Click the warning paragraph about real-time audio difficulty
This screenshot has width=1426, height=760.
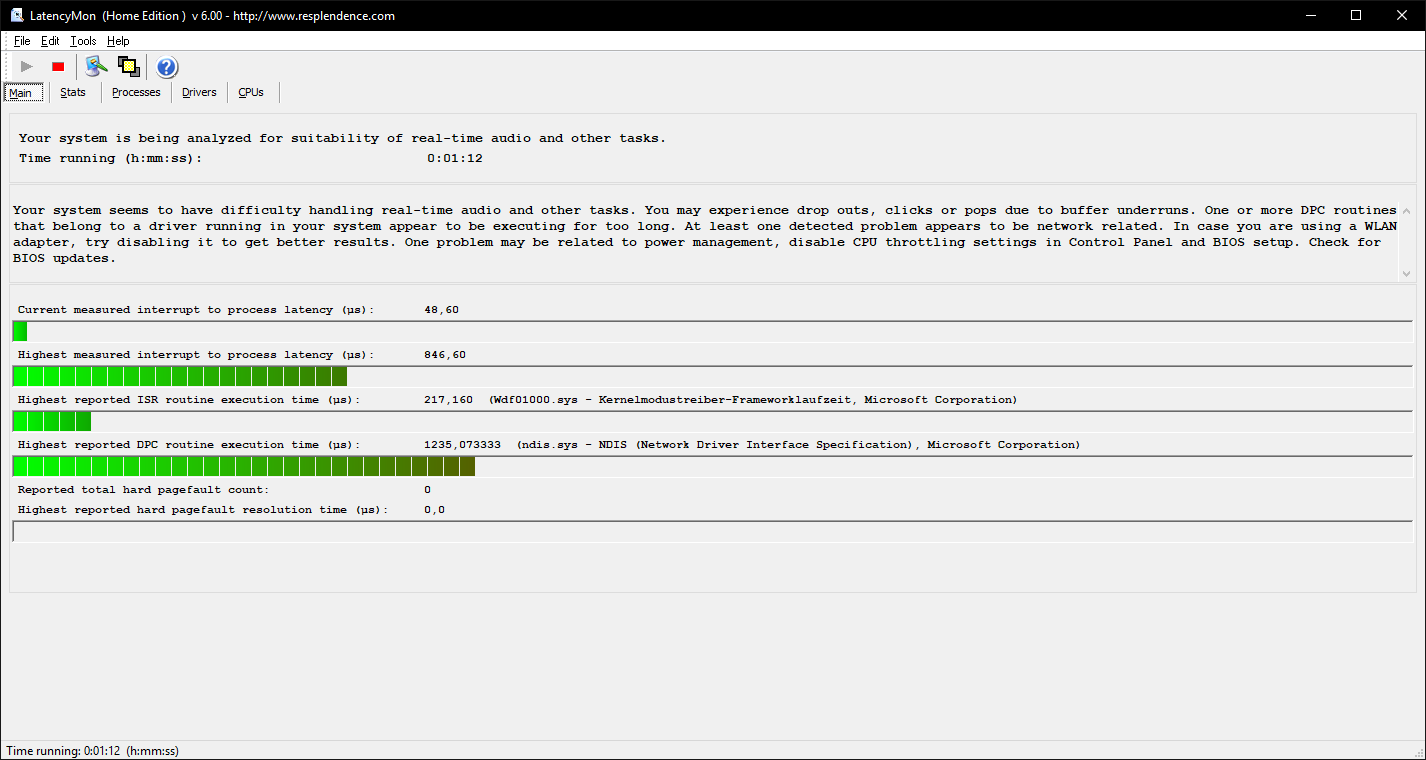pyautogui.click(x=704, y=234)
